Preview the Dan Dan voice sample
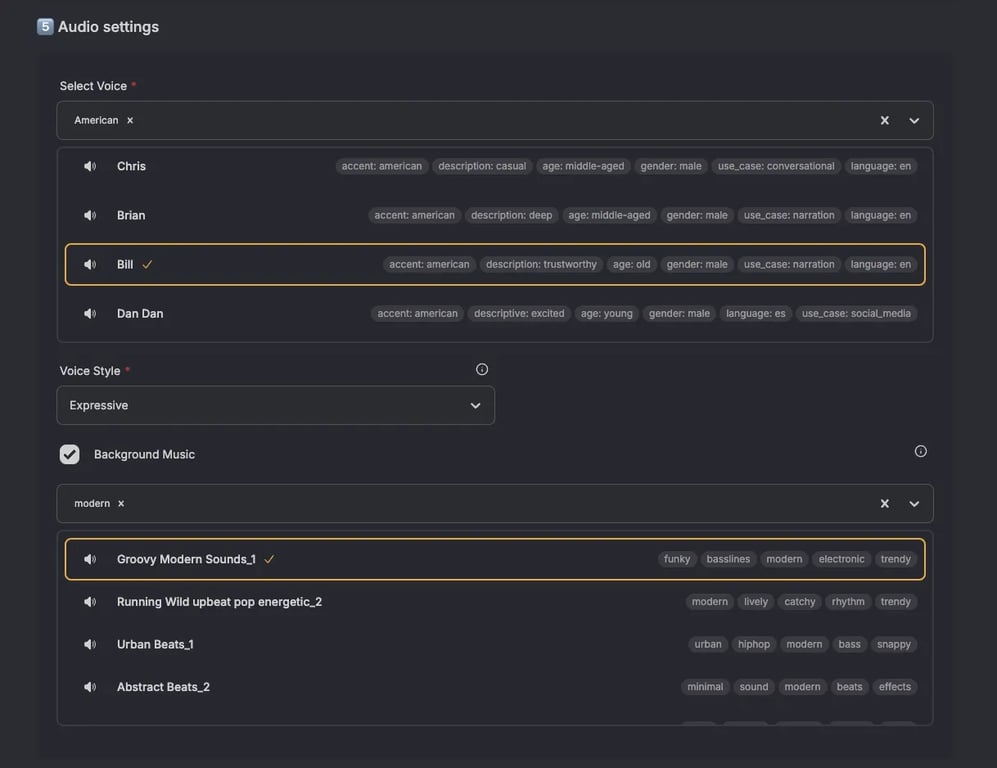Viewport: 997px width, 768px height. (x=90, y=313)
